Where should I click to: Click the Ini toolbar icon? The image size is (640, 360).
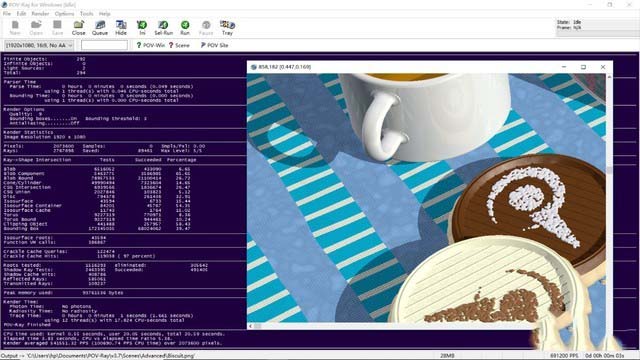142,28
